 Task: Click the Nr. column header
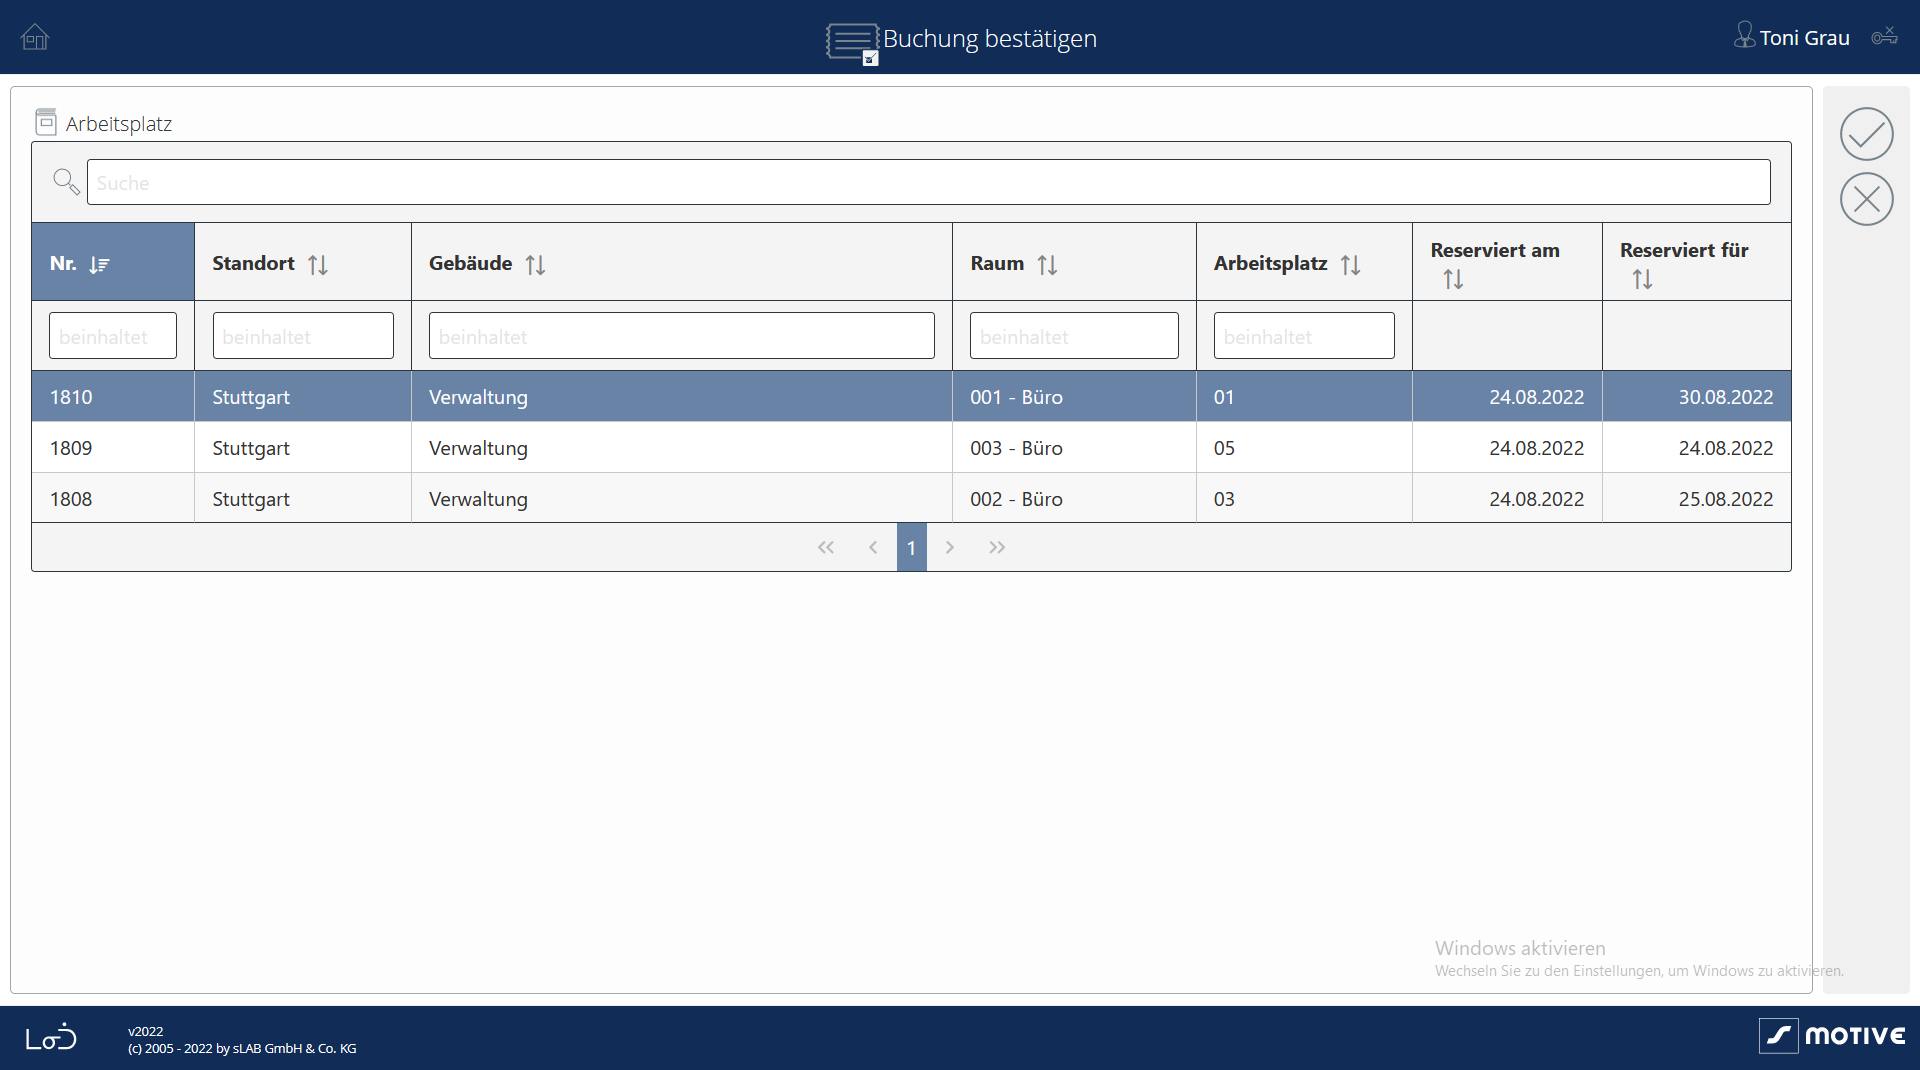[x=113, y=262]
